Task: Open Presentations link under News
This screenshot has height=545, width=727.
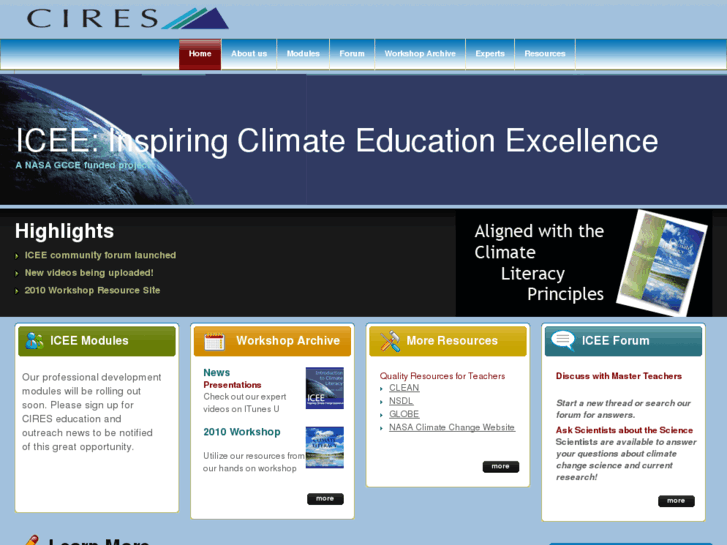Action: pos(232,385)
